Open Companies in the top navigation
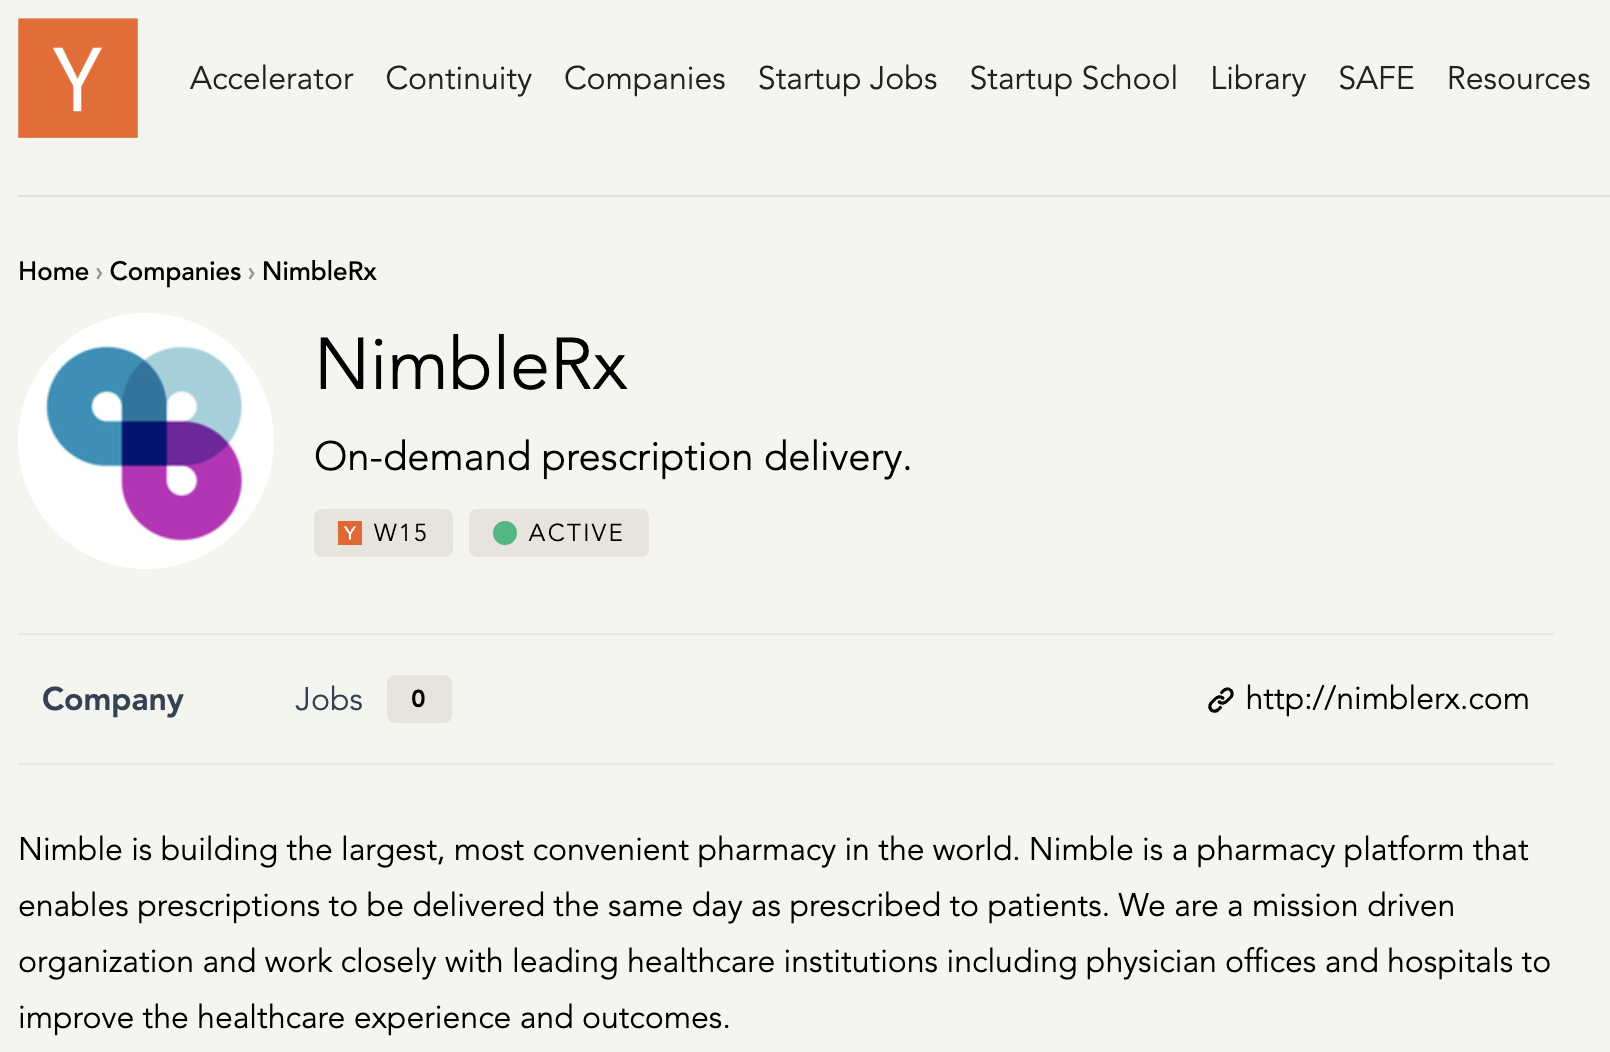Image resolution: width=1610 pixels, height=1052 pixels. point(645,78)
